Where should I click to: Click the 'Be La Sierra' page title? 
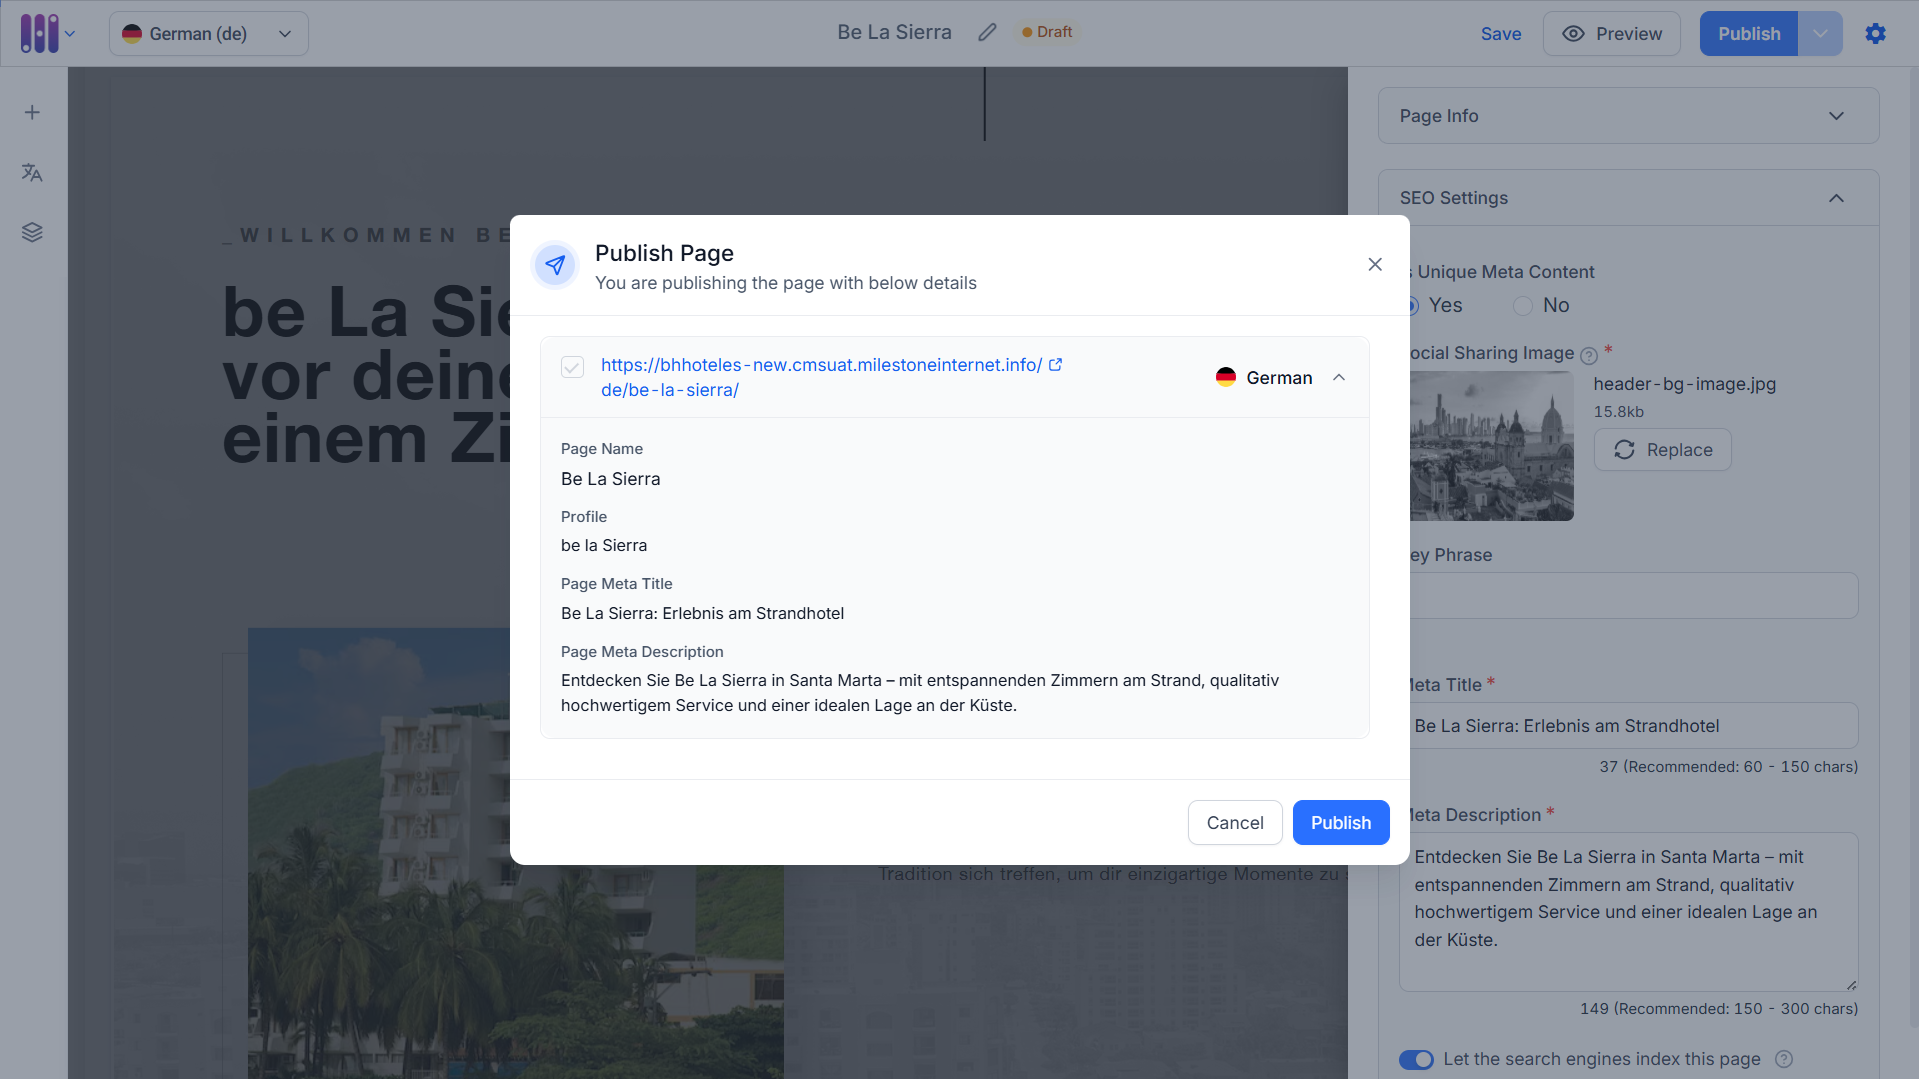pyautogui.click(x=894, y=33)
